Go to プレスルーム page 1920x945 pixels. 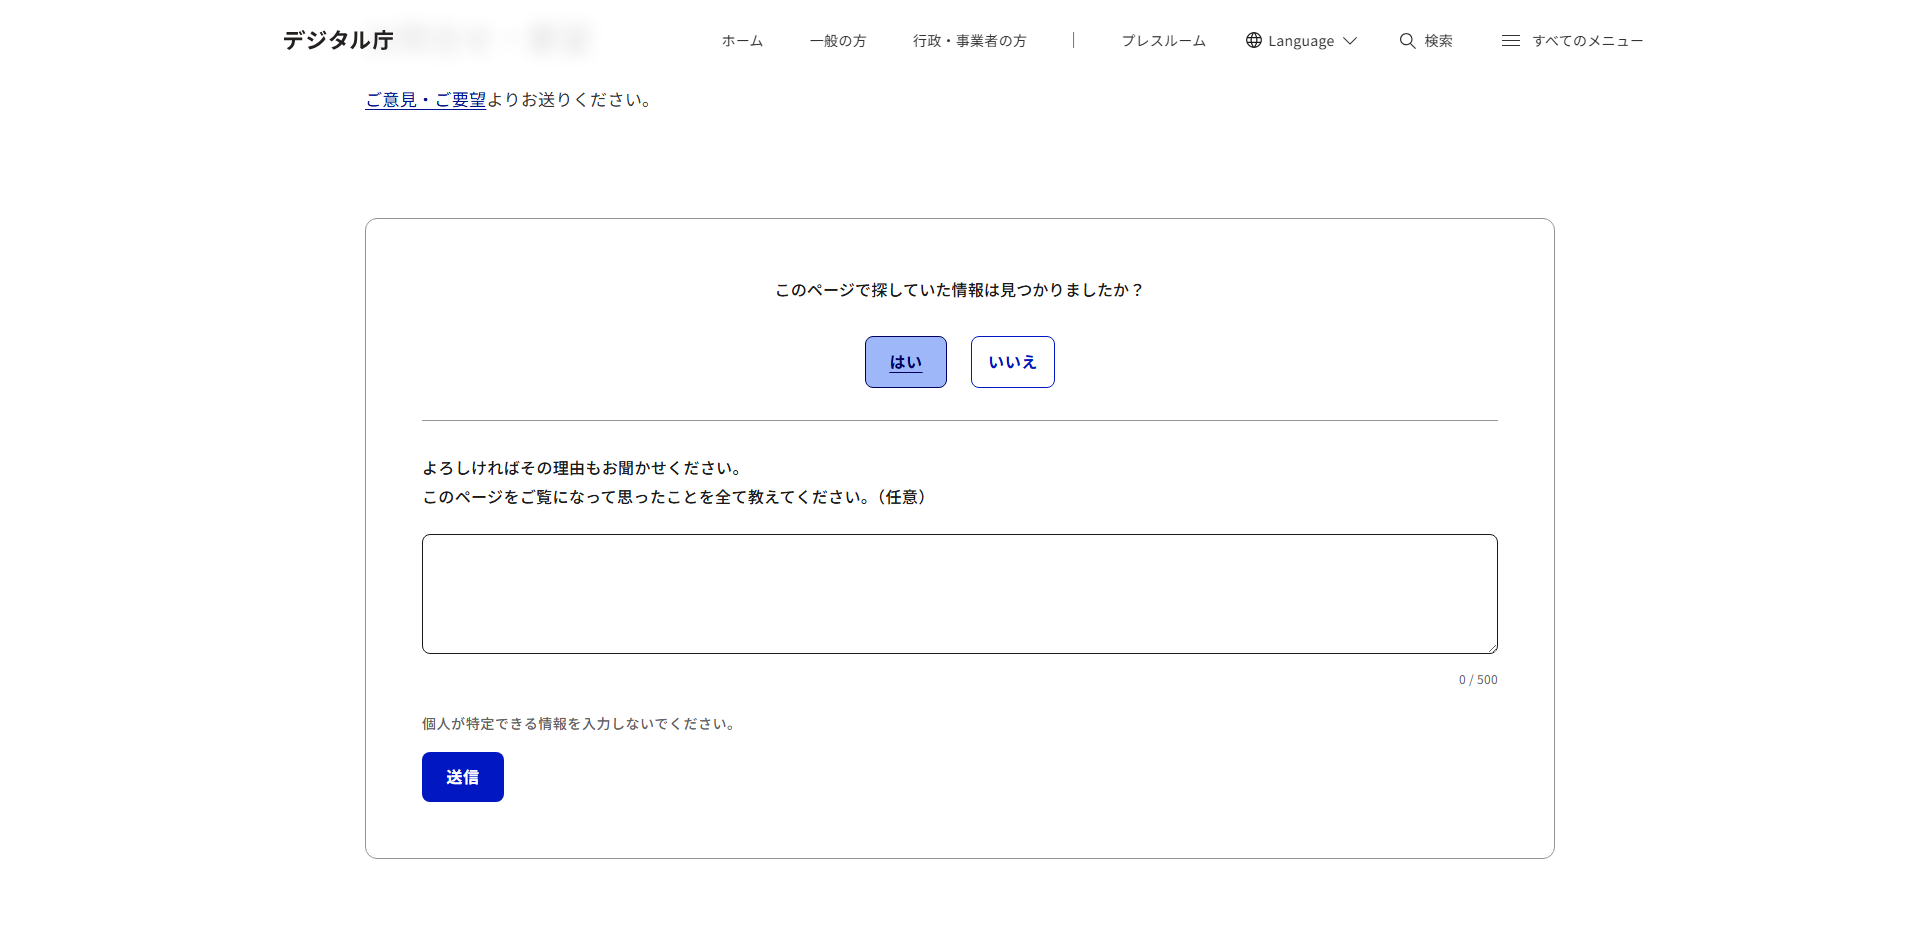point(1163,41)
